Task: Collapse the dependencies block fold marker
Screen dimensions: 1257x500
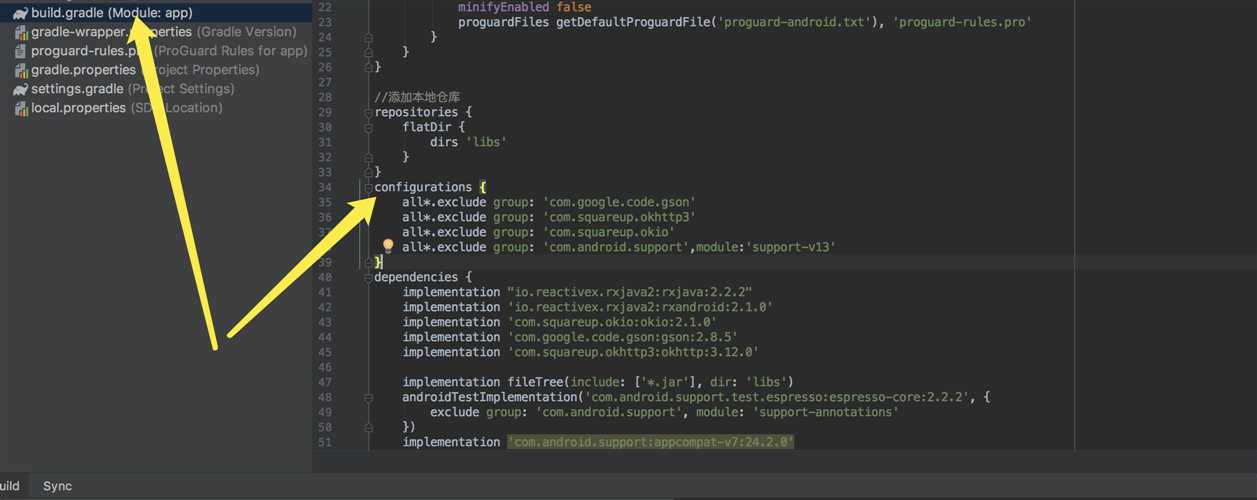Action: point(368,277)
